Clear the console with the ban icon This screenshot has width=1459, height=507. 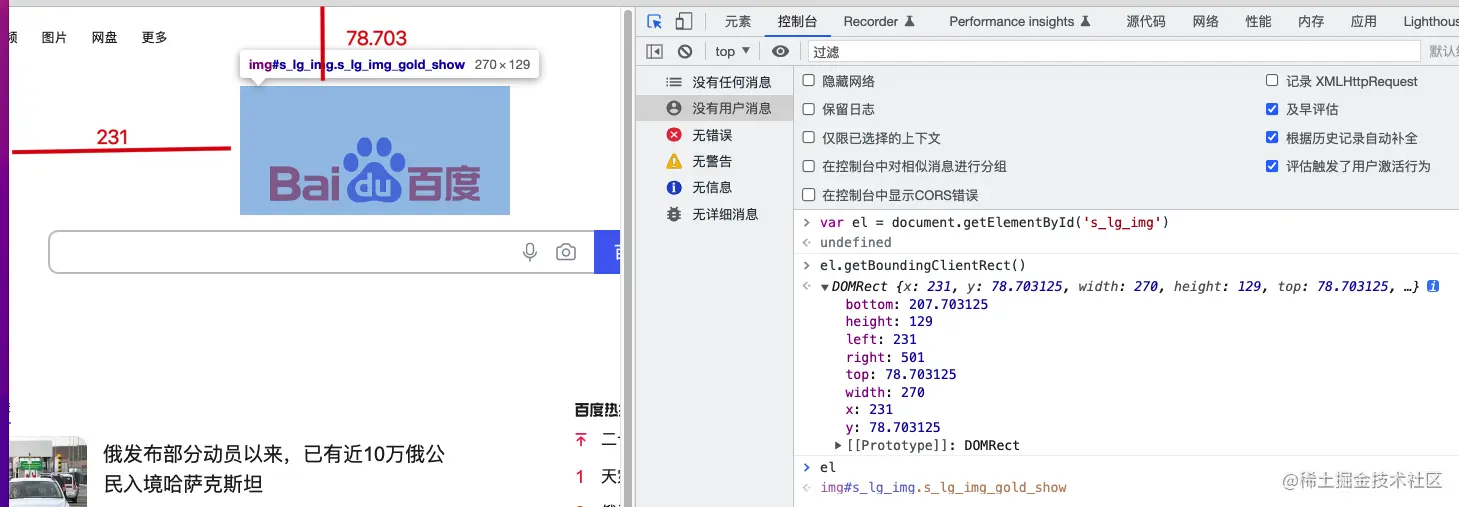684,51
